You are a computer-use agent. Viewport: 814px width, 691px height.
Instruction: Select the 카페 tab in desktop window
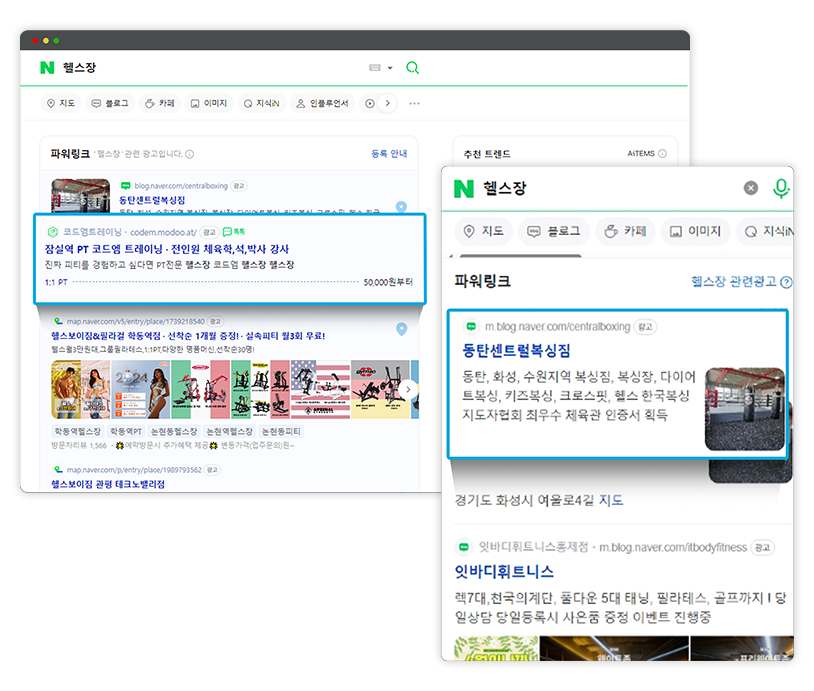pyautogui.click(x=160, y=103)
